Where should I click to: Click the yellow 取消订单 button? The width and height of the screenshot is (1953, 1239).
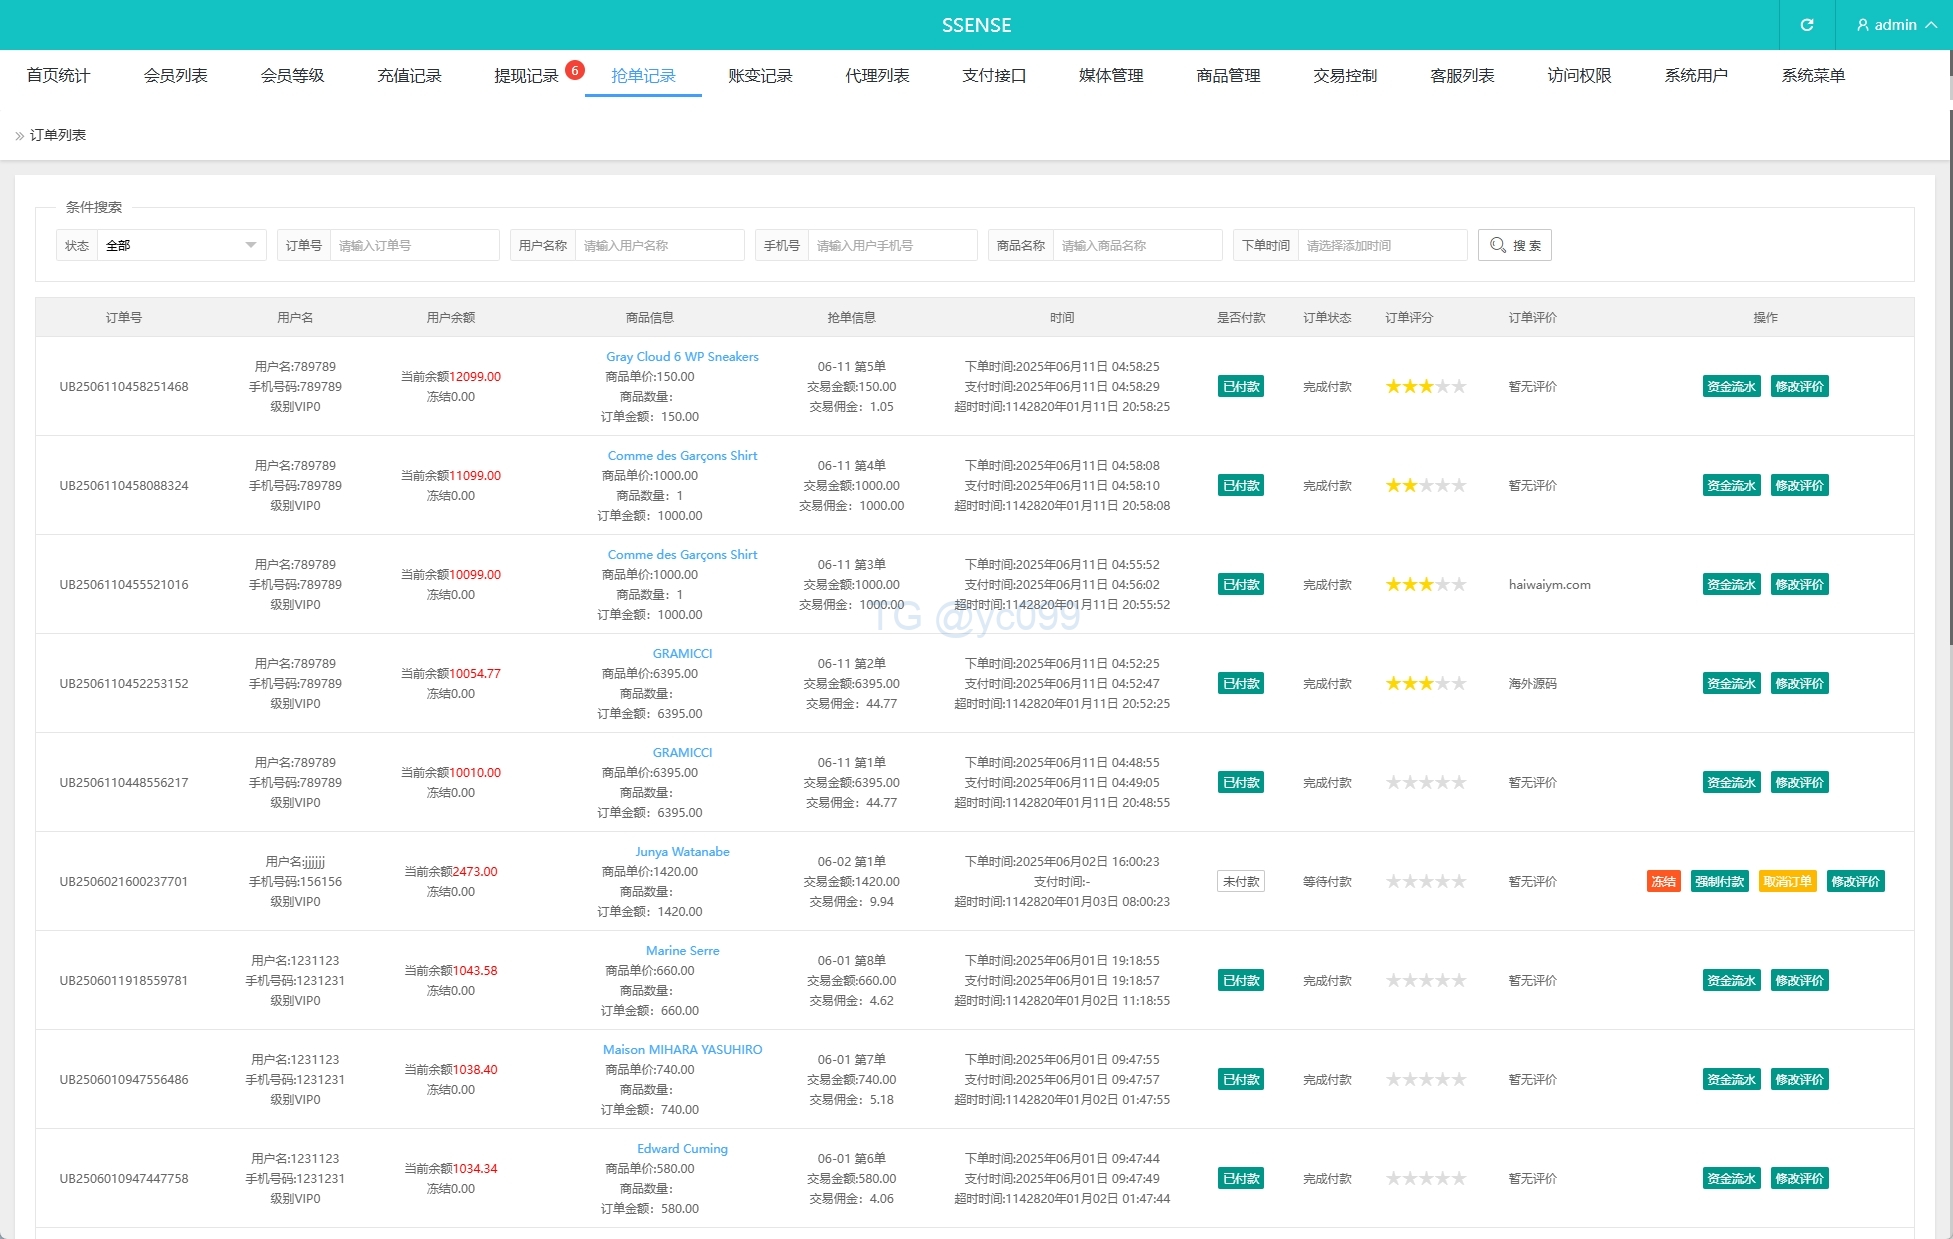pyautogui.click(x=1786, y=881)
